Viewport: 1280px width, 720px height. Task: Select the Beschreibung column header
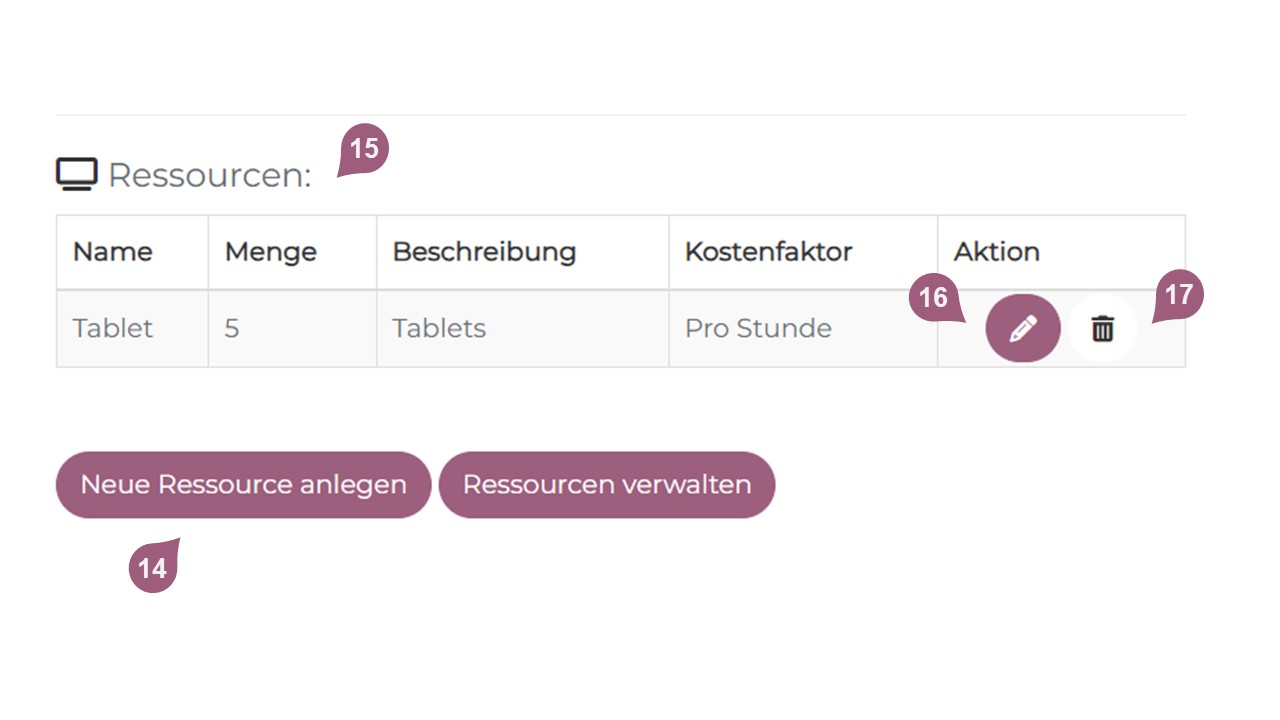pyautogui.click(x=484, y=252)
